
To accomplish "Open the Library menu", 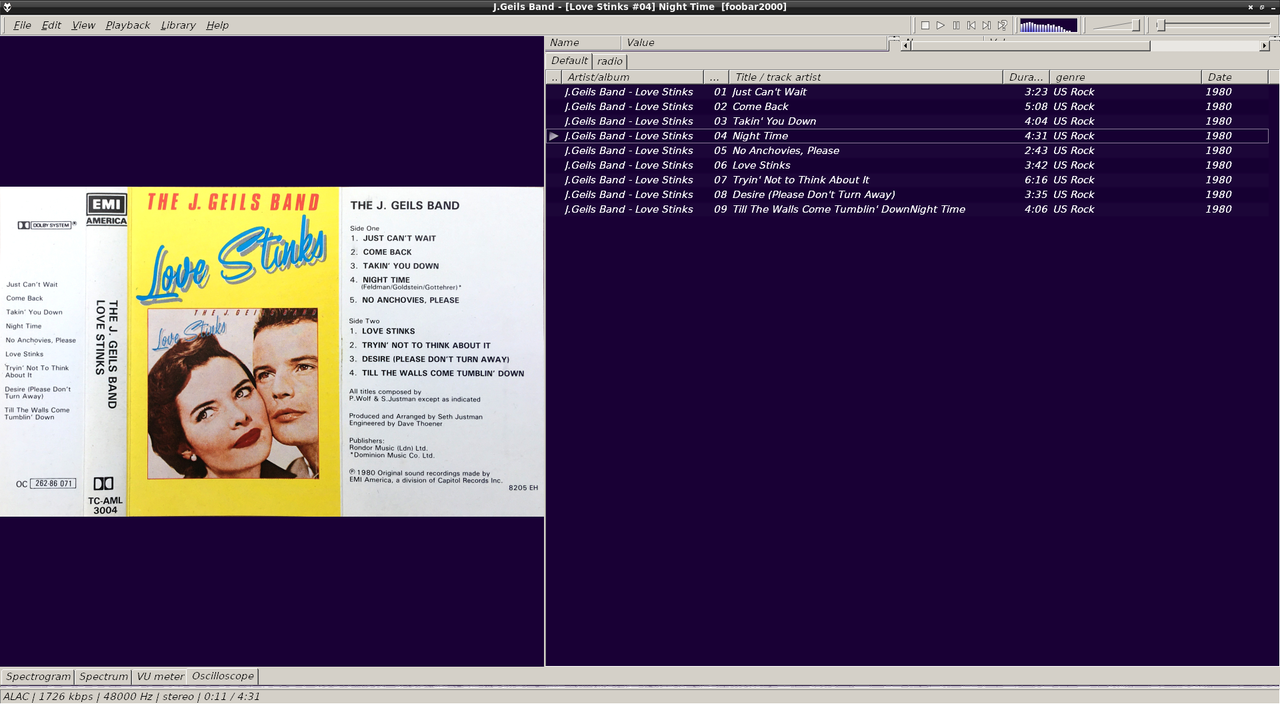I will click(x=178, y=25).
